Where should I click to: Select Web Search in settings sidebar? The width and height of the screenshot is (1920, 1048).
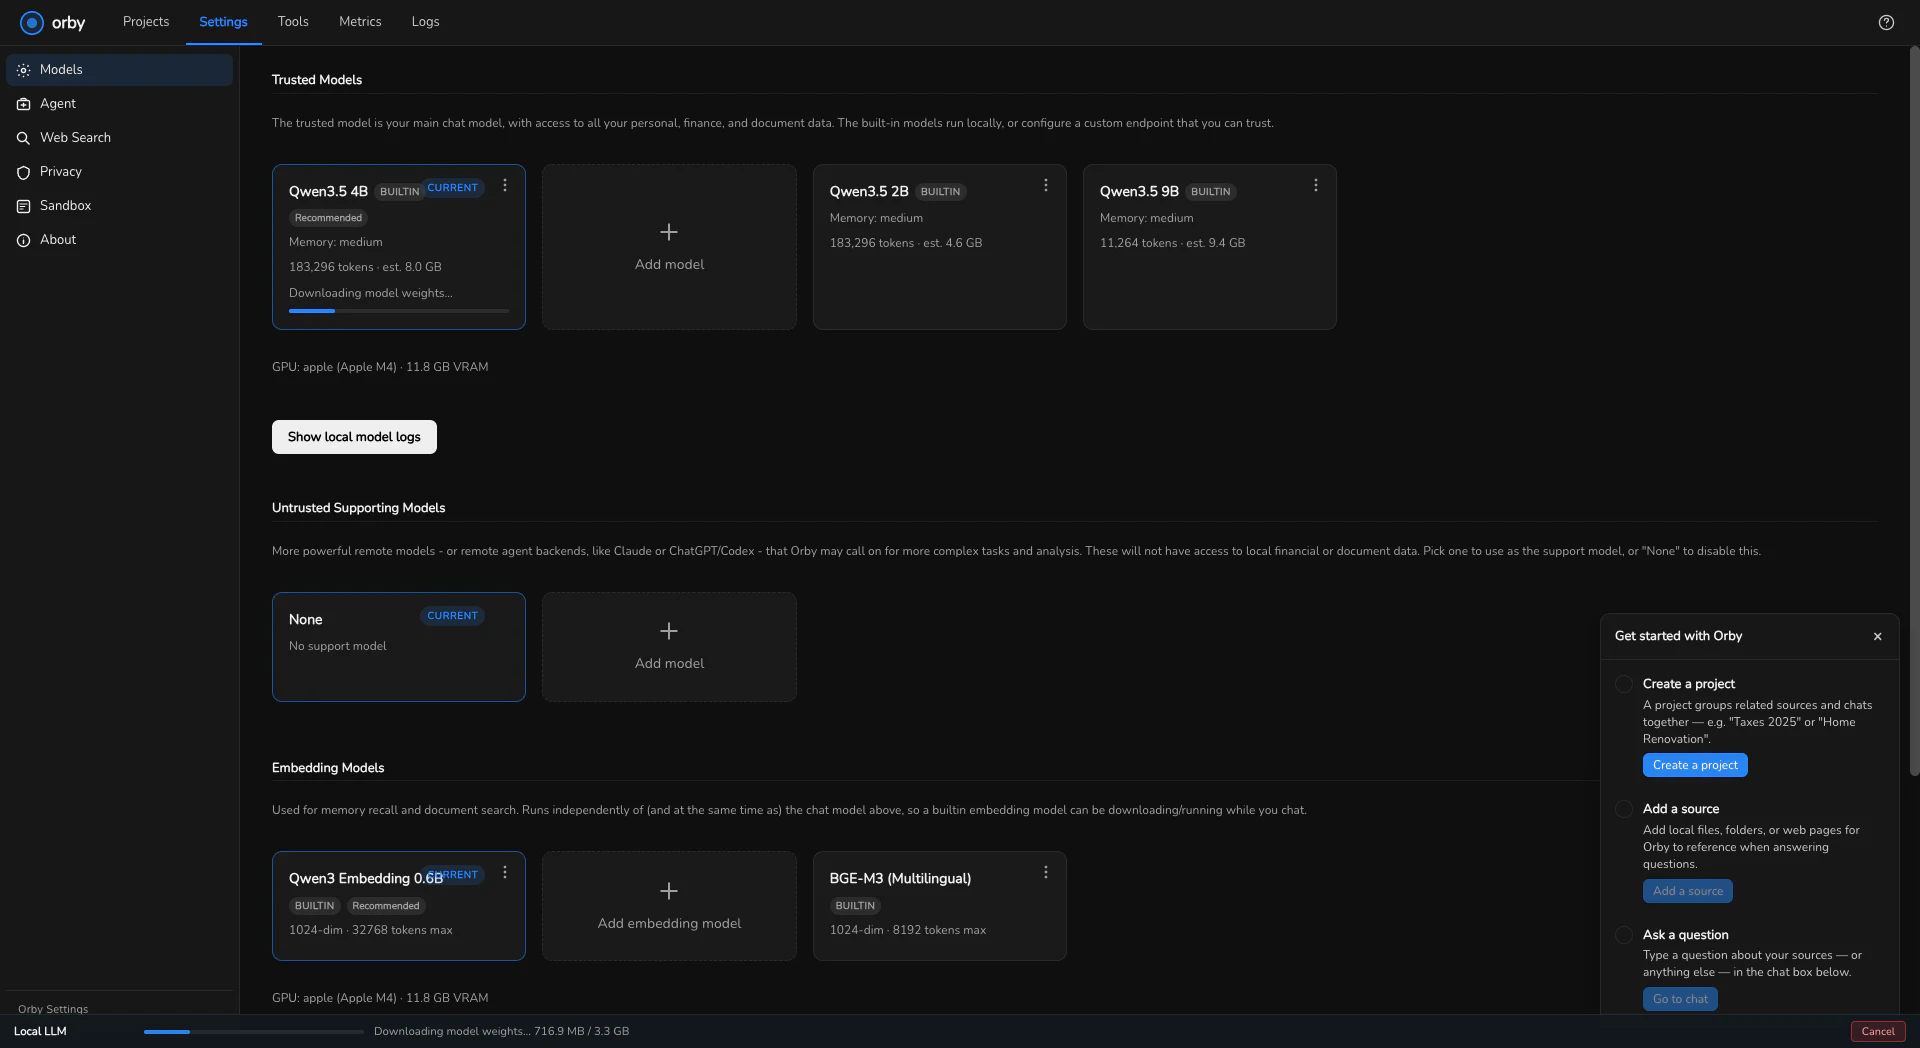[x=120, y=138]
